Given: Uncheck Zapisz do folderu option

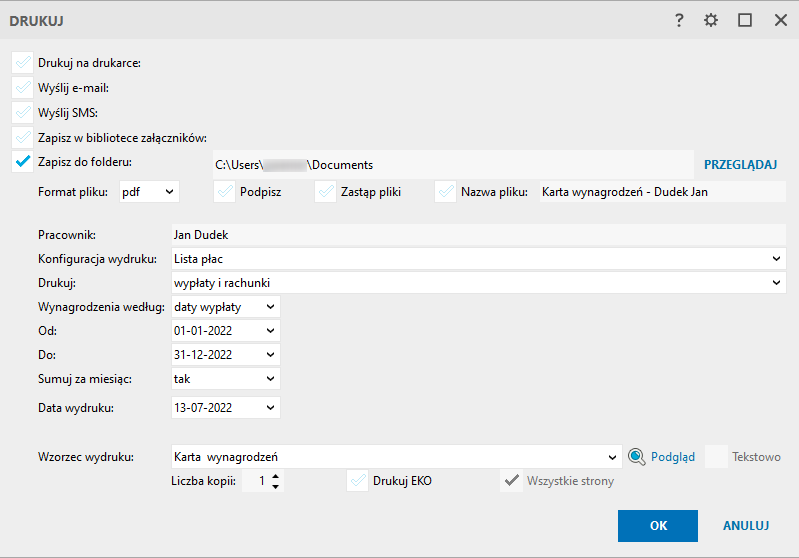Looking at the screenshot, I should (23, 161).
